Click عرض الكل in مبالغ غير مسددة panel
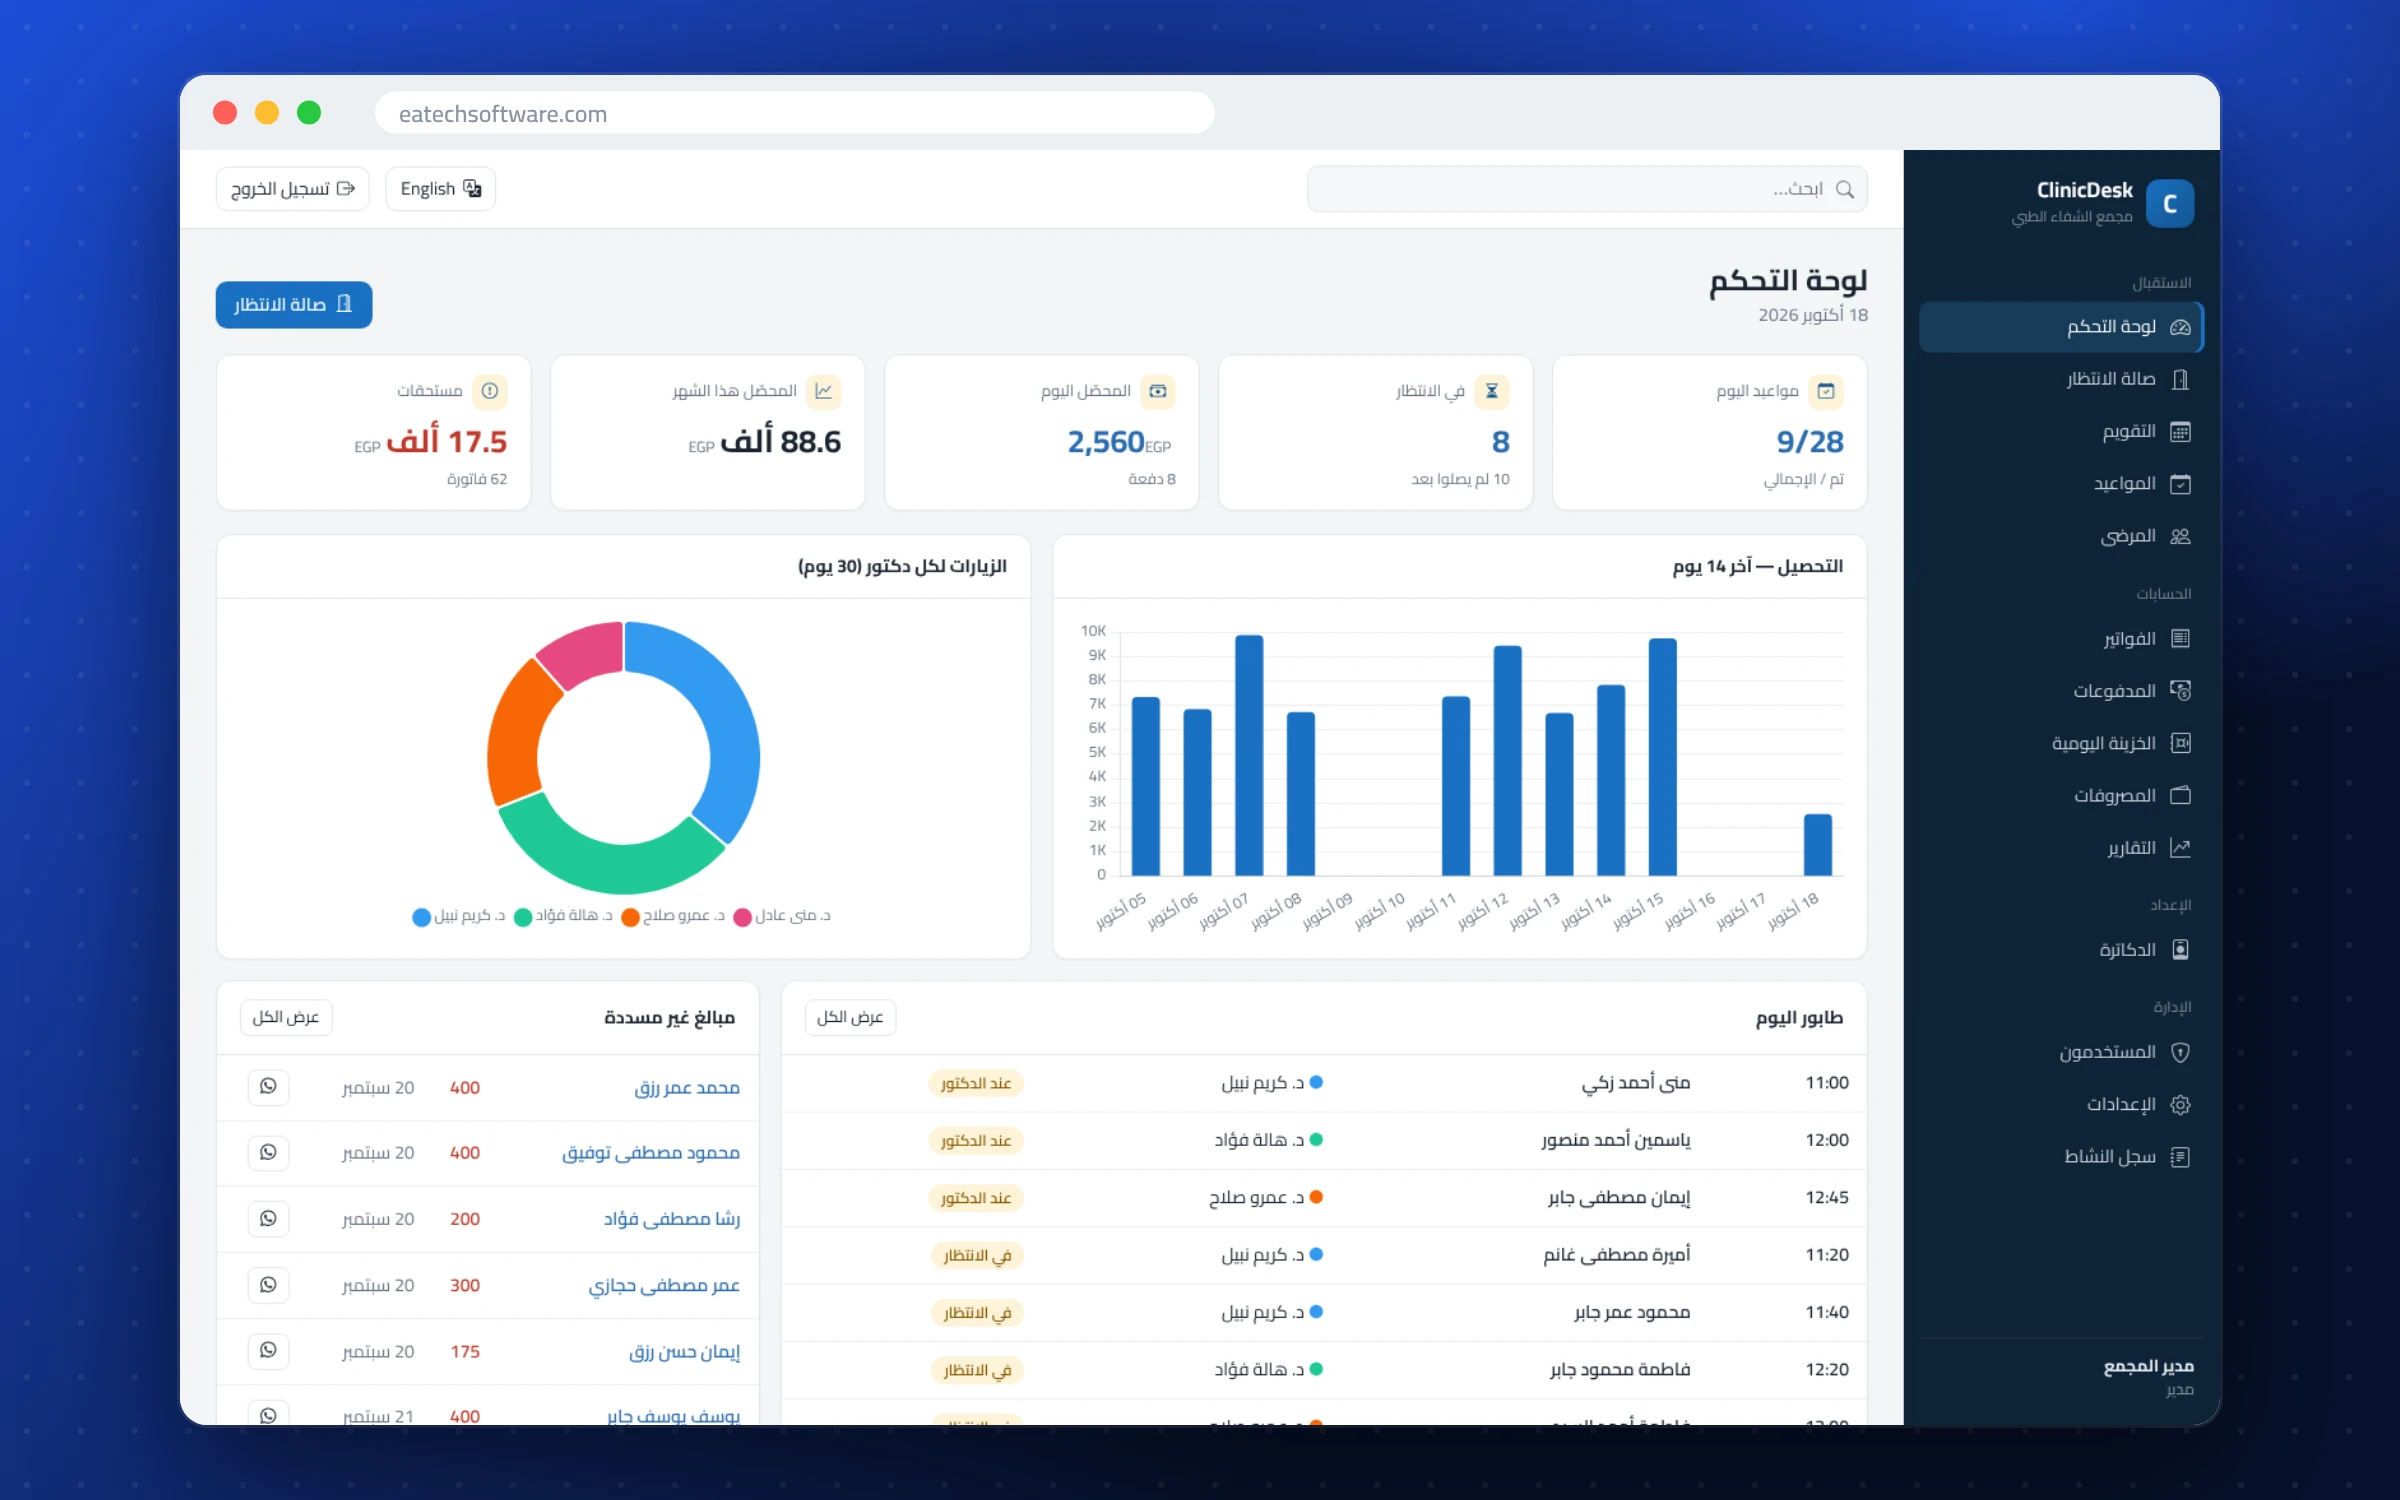 pyautogui.click(x=285, y=1017)
